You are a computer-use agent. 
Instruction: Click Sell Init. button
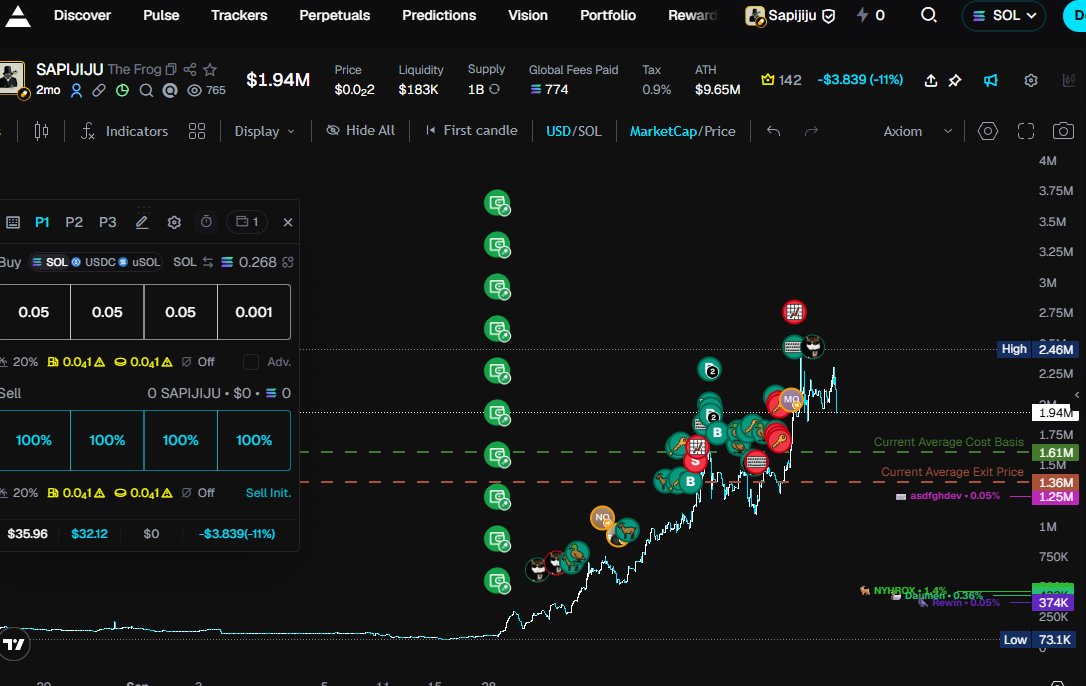(268, 493)
